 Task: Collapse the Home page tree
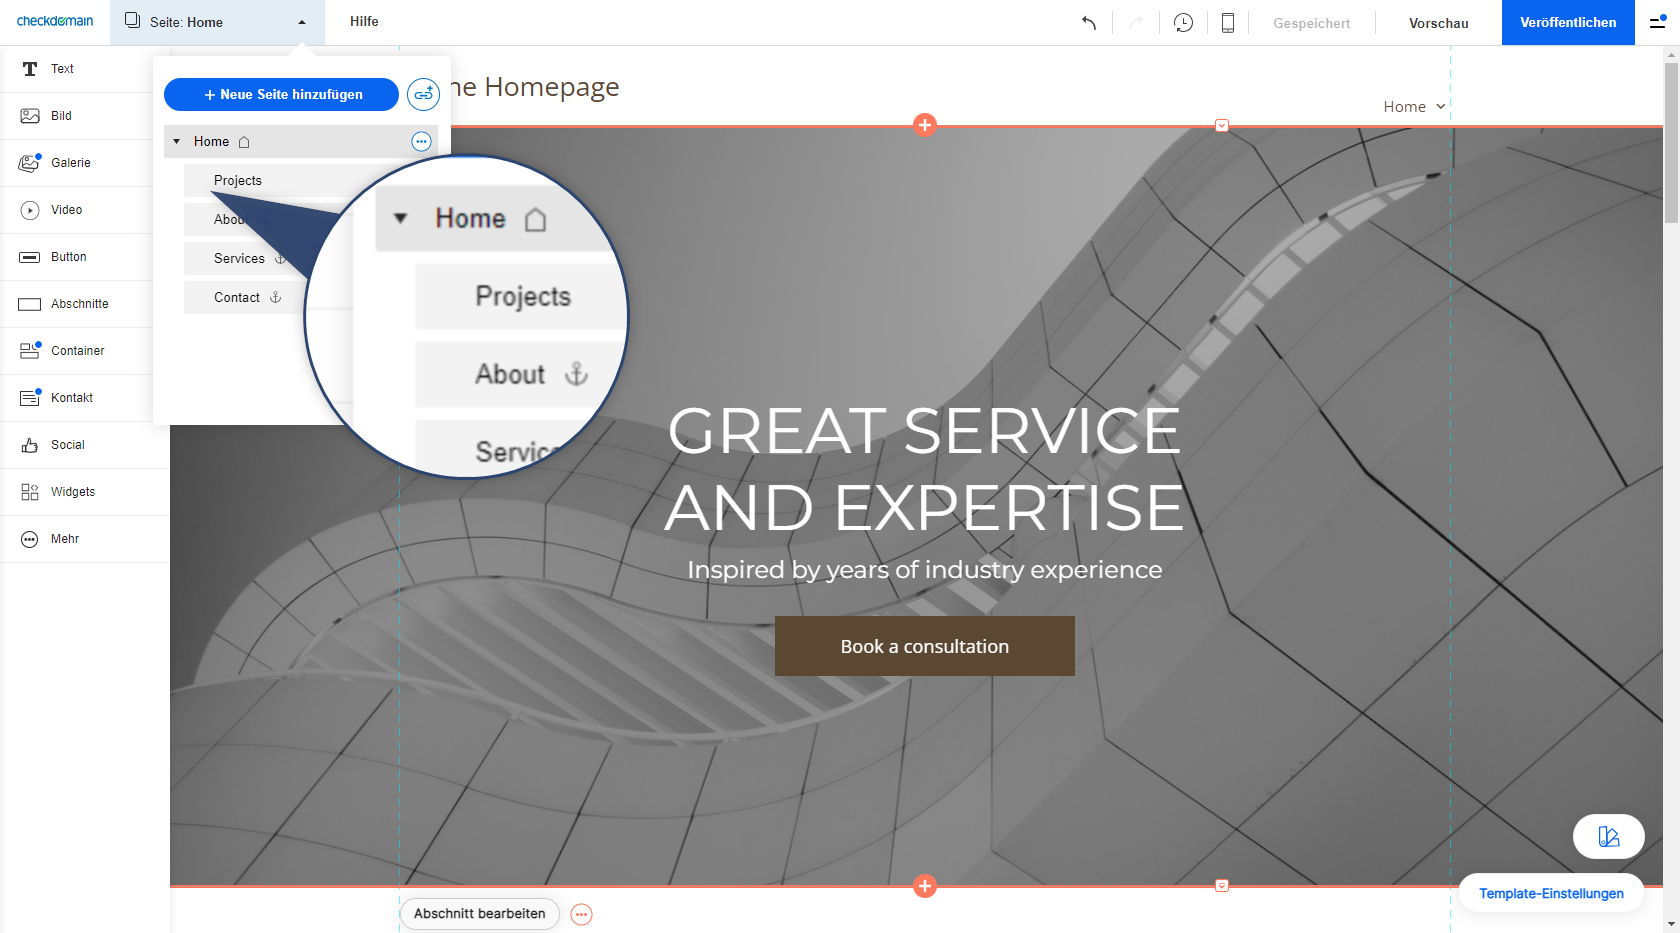[177, 142]
